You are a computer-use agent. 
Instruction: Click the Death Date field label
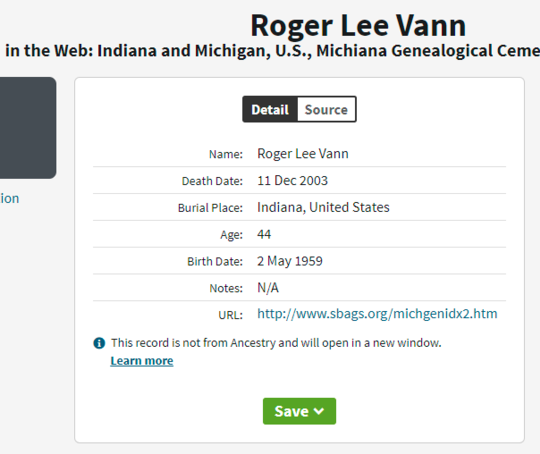pyautogui.click(x=212, y=181)
